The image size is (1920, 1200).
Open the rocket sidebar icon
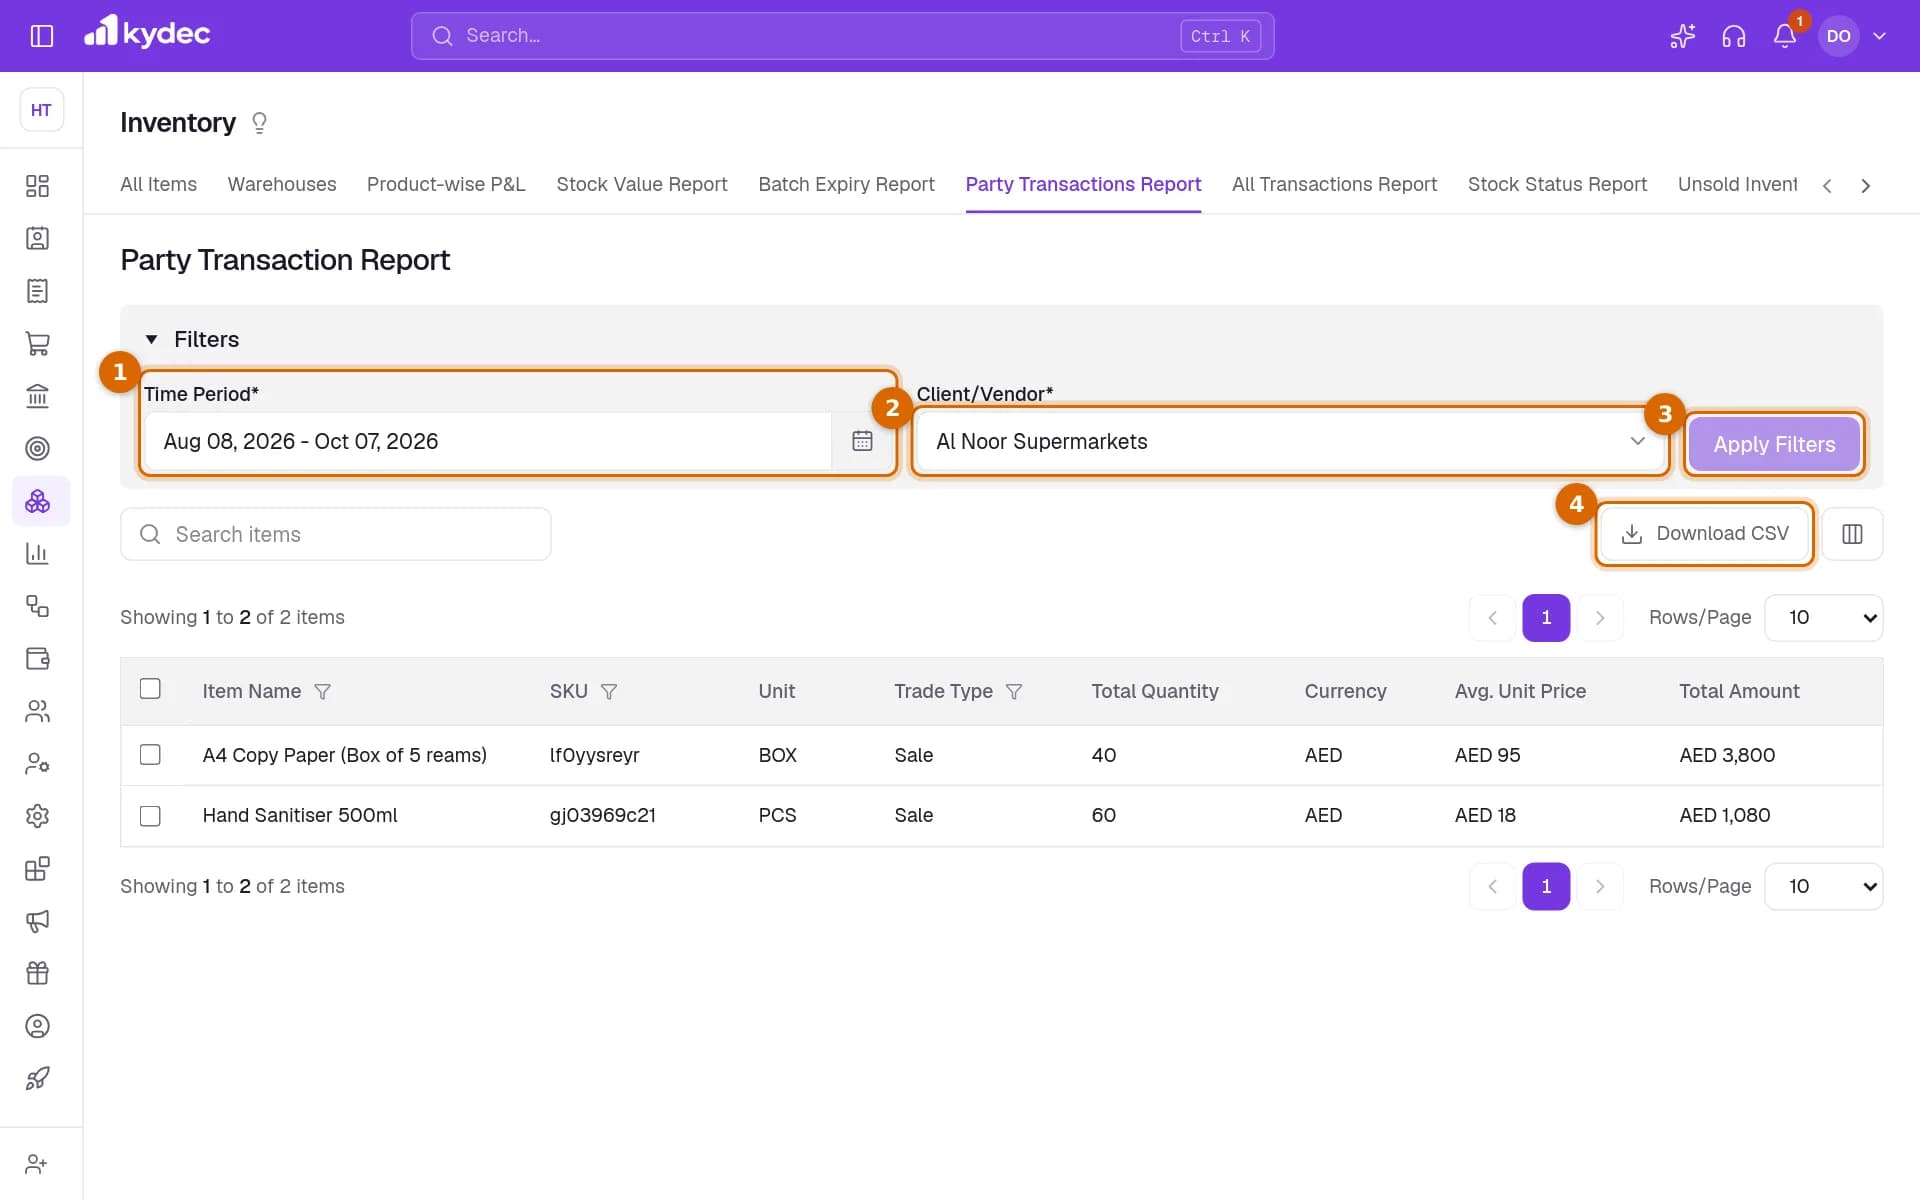pyautogui.click(x=37, y=1078)
